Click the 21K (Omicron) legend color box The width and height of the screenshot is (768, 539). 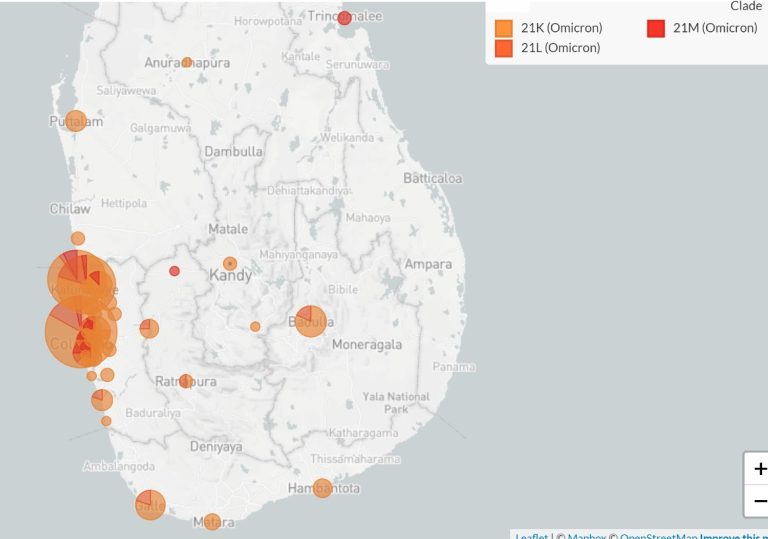pos(504,28)
